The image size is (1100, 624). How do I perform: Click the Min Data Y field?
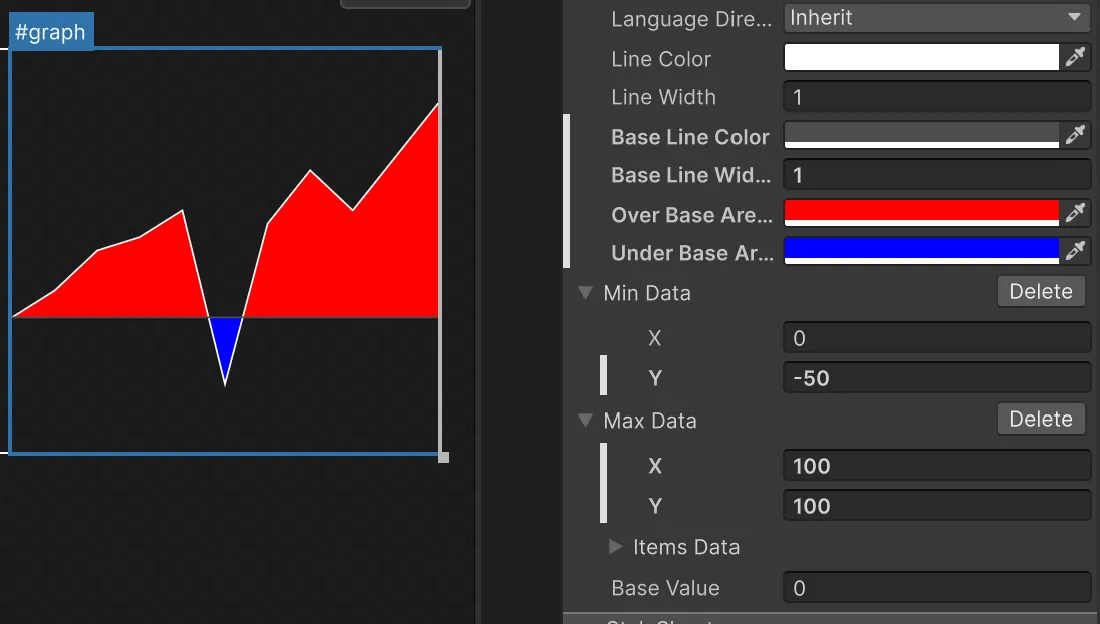[x=936, y=378]
